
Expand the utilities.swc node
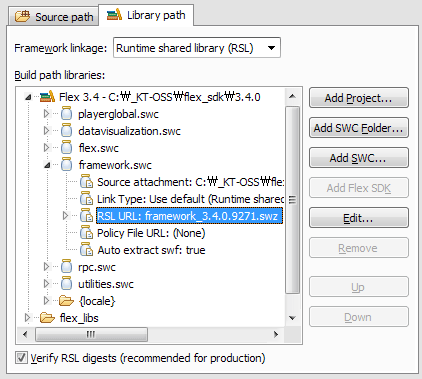46,284
